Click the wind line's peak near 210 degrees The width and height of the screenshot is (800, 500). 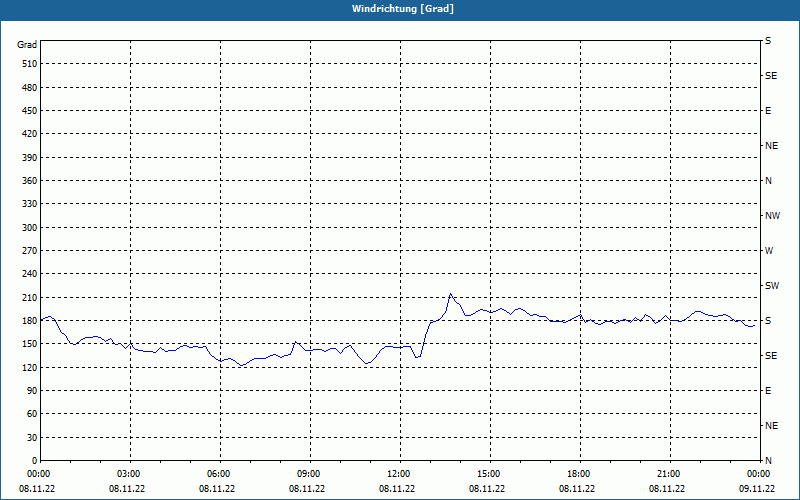pyautogui.click(x=450, y=294)
